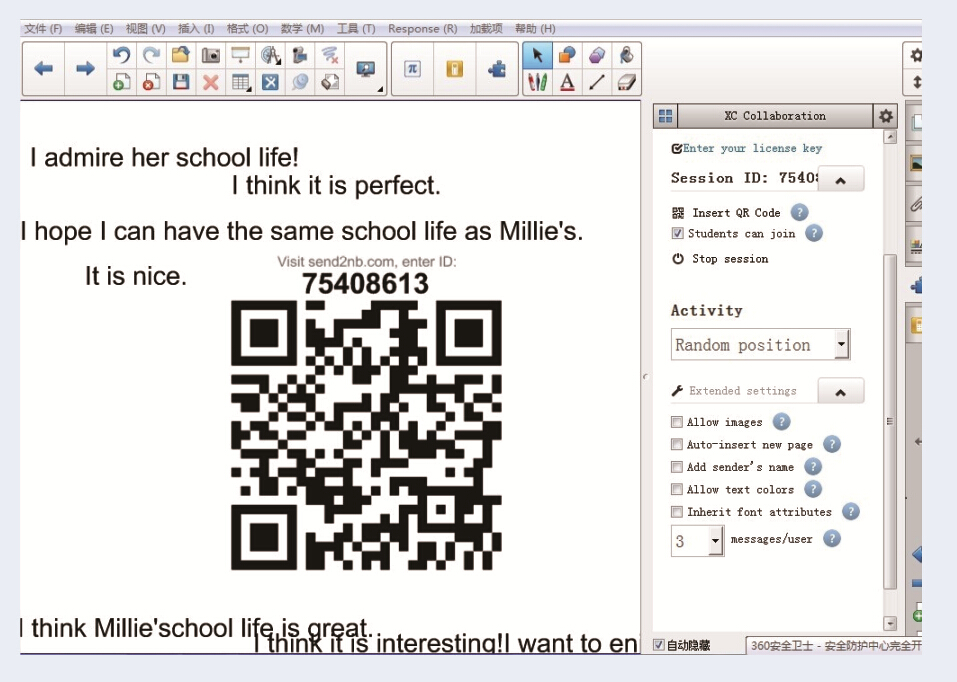The width and height of the screenshot is (957, 682).
Task: Show help for Allow images
Action: [x=781, y=422]
